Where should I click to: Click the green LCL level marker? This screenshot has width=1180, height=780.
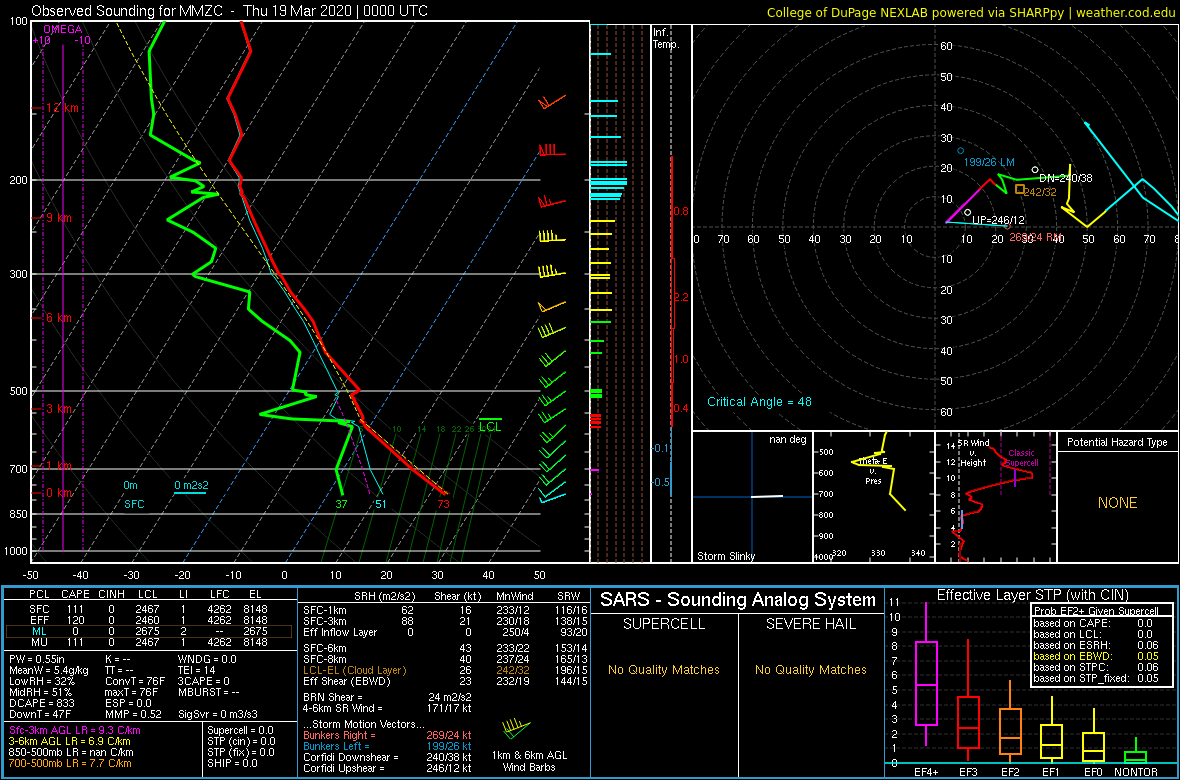490,425
